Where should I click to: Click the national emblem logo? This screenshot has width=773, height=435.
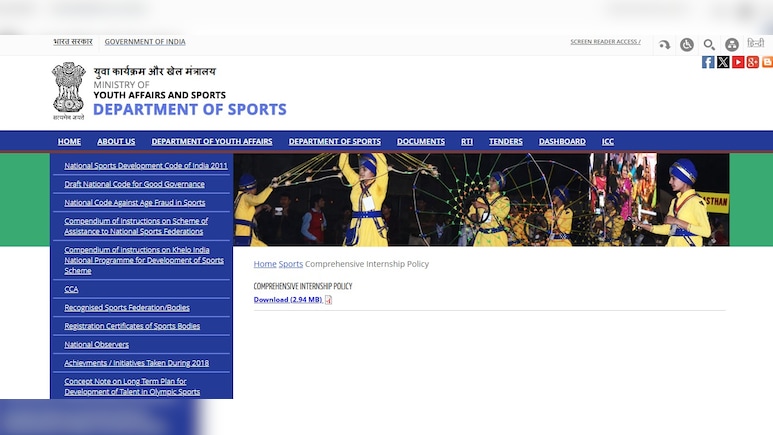point(68,90)
